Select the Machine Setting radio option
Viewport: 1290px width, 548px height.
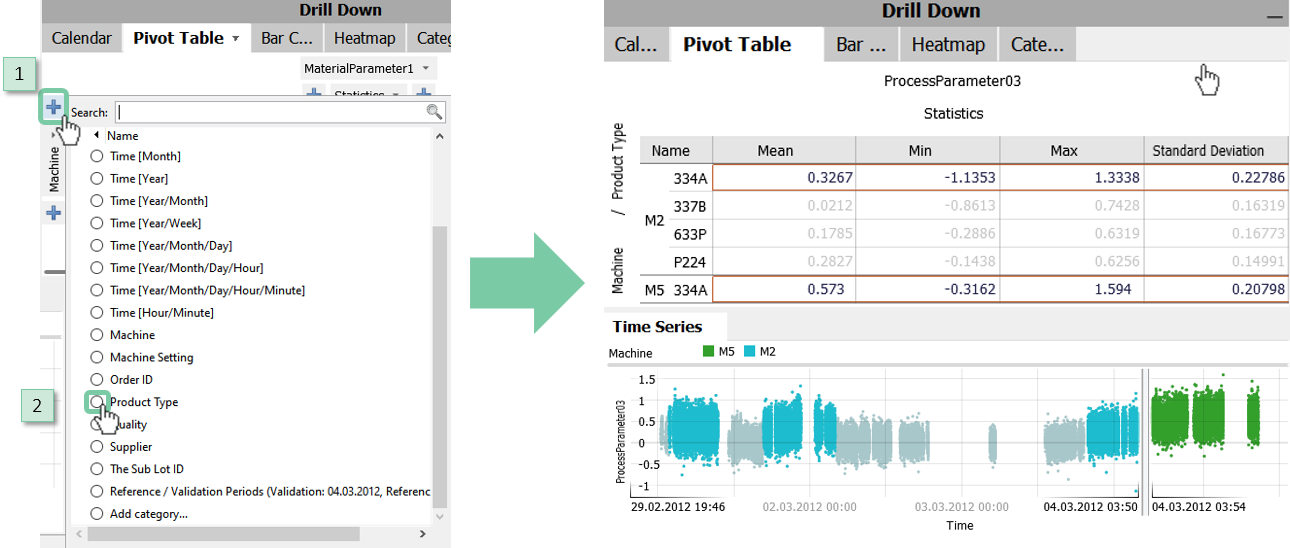(97, 357)
